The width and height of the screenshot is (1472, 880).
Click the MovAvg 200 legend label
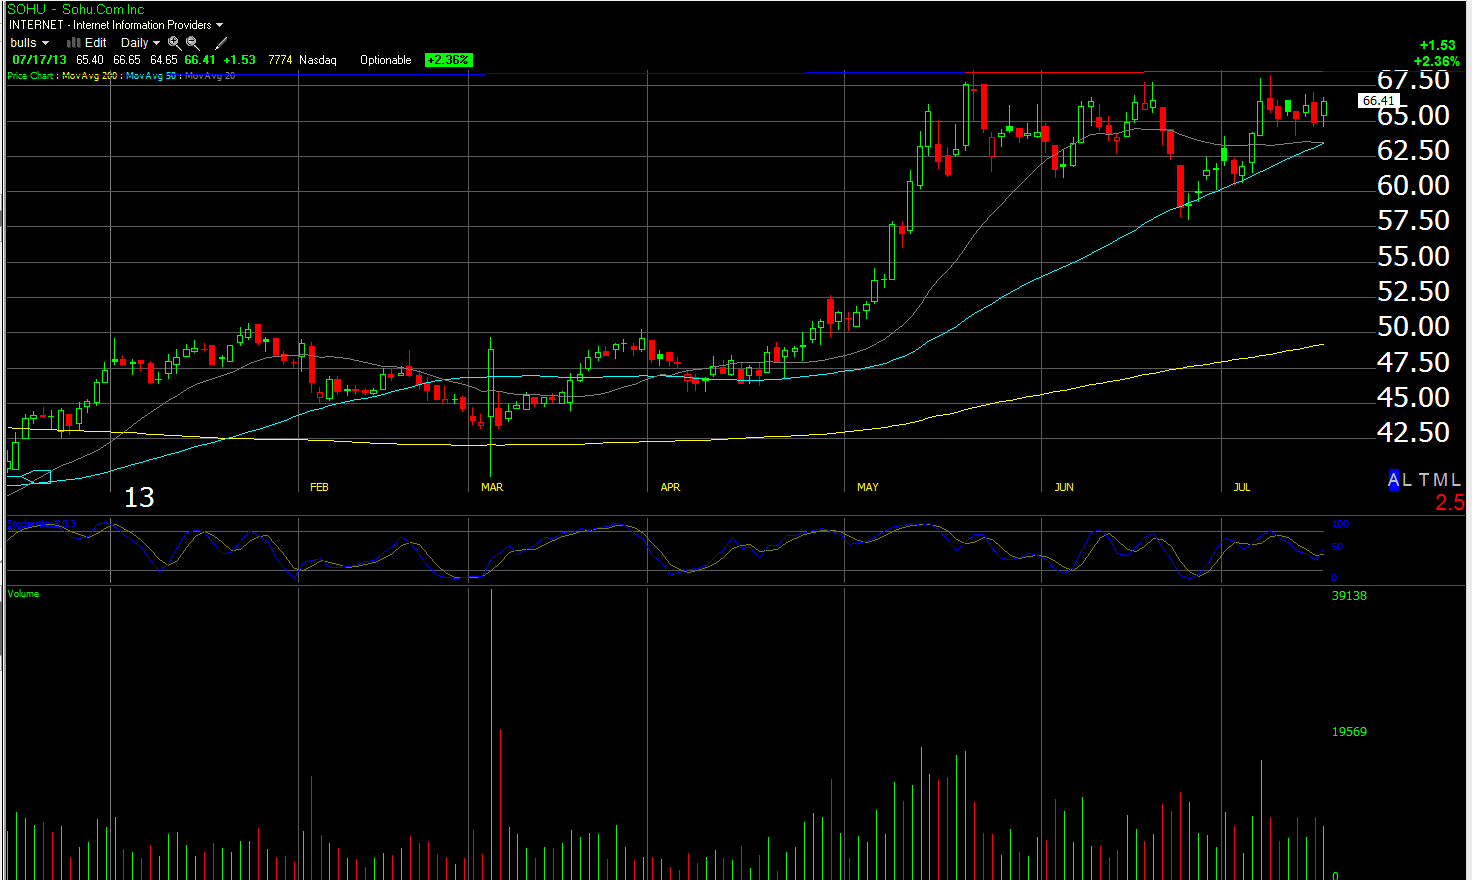click(x=89, y=76)
